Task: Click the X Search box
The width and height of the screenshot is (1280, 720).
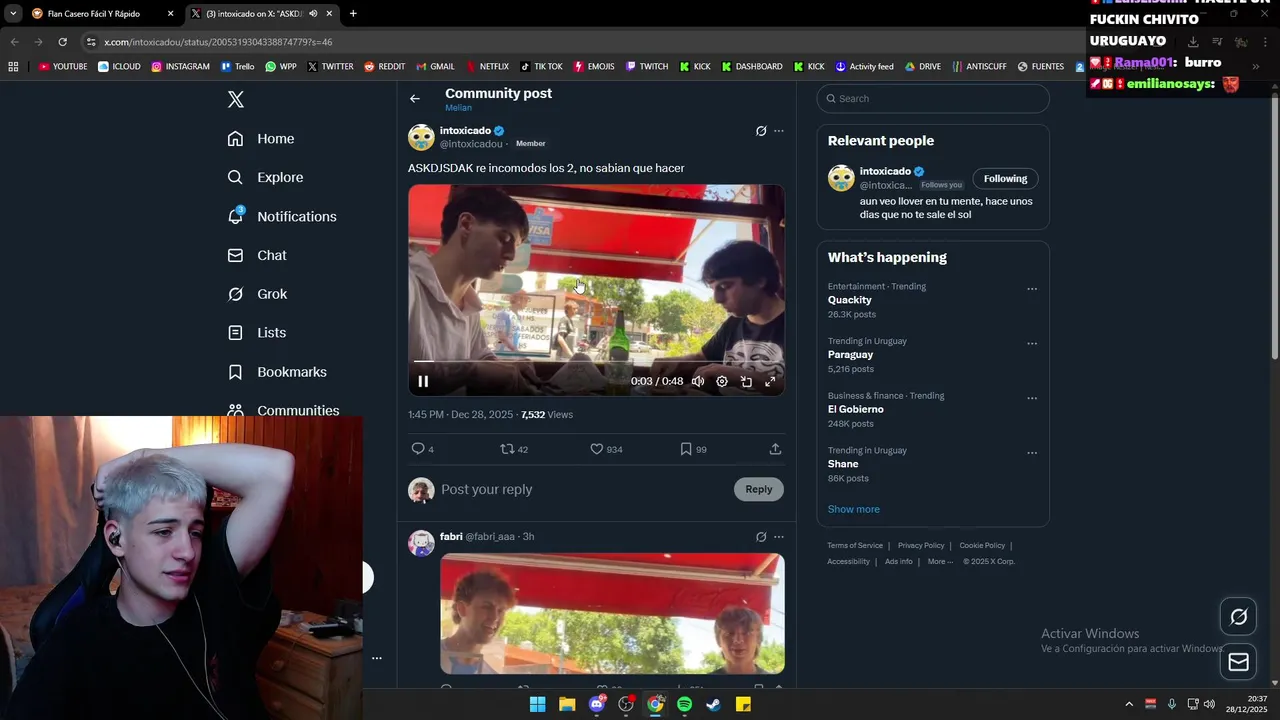Action: (933, 98)
